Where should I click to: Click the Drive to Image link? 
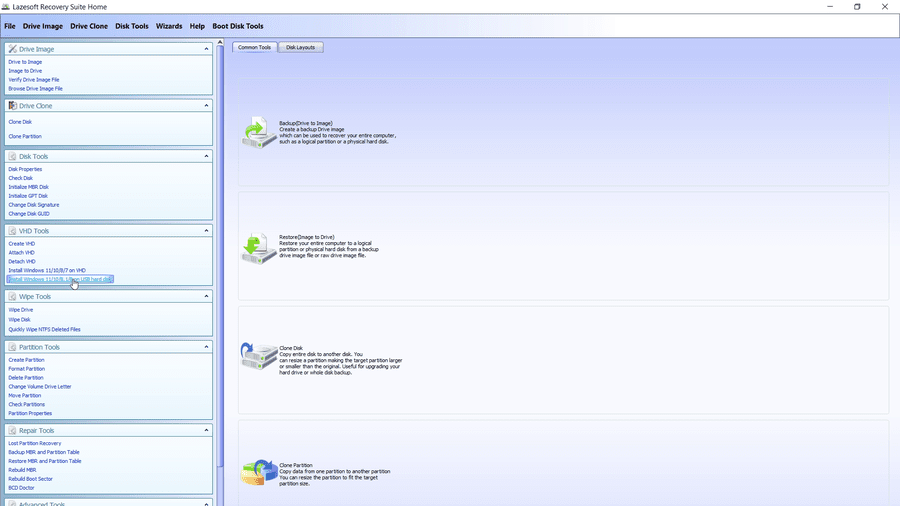pos(25,62)
